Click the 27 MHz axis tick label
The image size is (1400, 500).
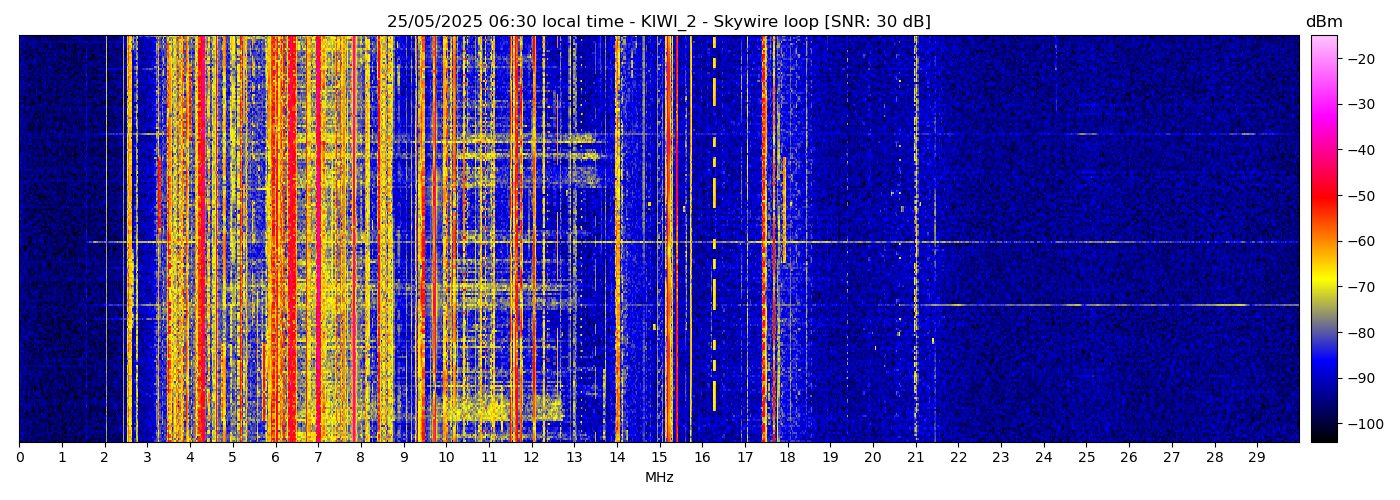pyautogui.click(x=1171, y=457)
